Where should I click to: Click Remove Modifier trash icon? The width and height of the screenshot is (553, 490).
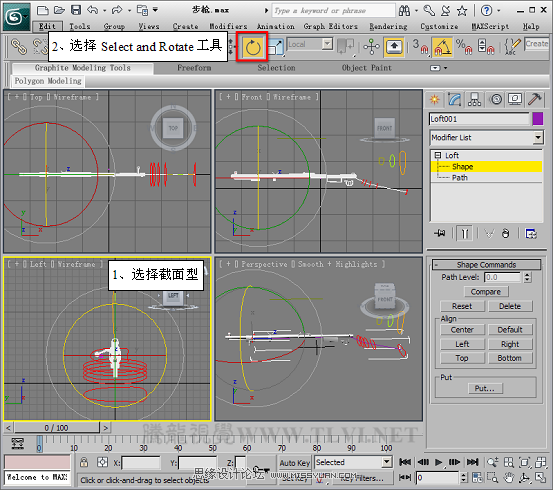(505, 233)
